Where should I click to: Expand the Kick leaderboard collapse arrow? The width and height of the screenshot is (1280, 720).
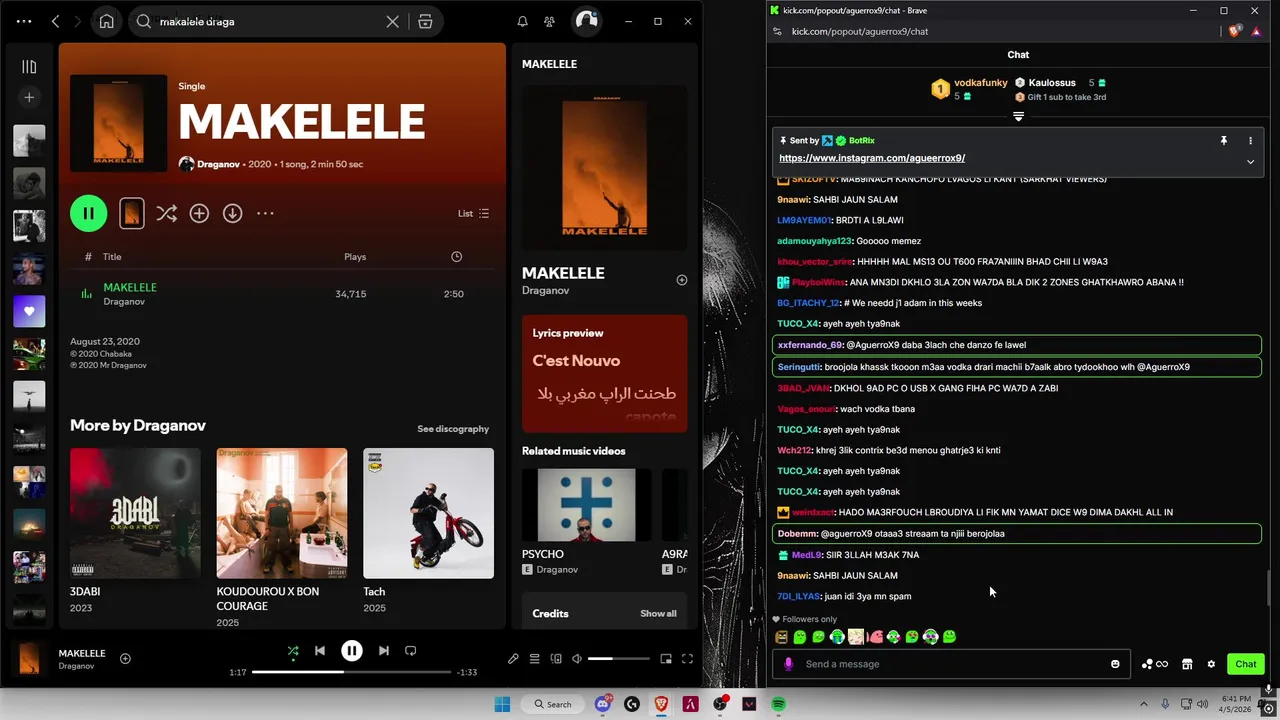pyautogui.click(x=1018, y=117)
